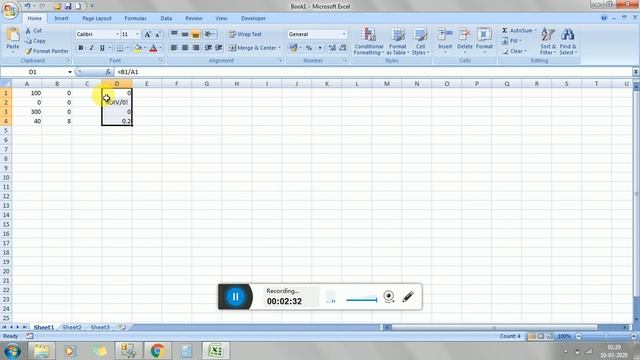Toggle Middle Align
This screenshot has height=360, width=640.
tap(185, 34)
